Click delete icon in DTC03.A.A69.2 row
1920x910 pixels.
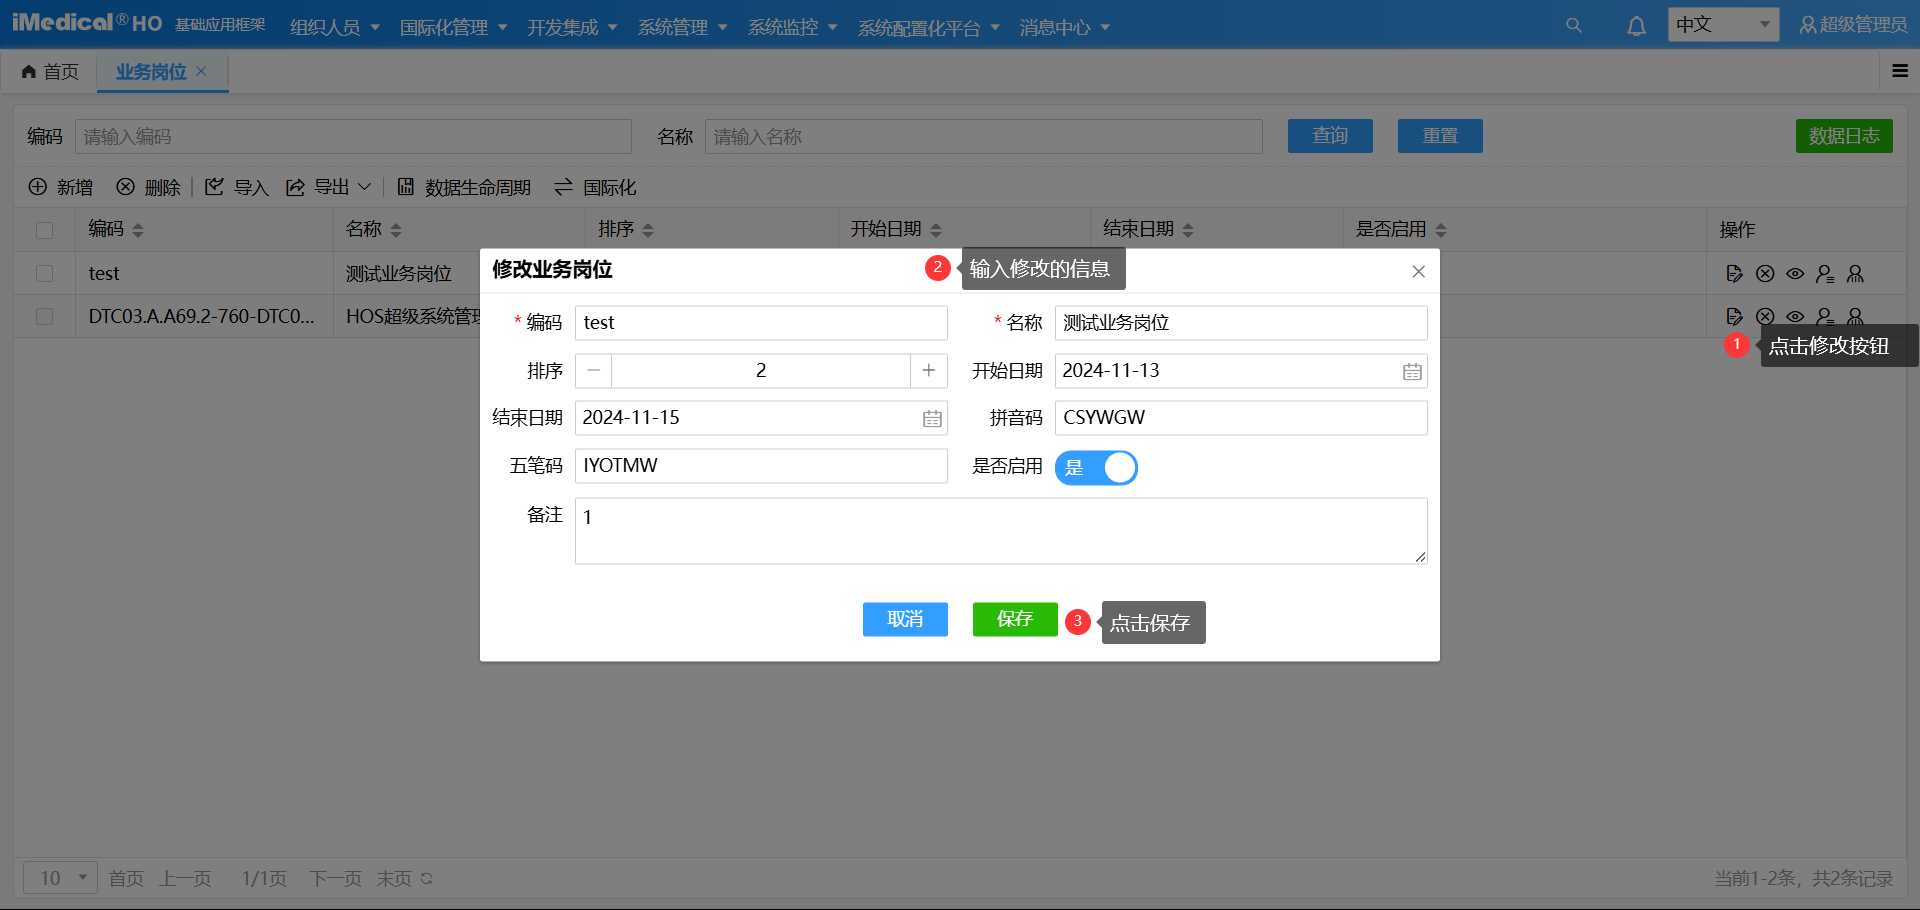[x=1765, y=316]
